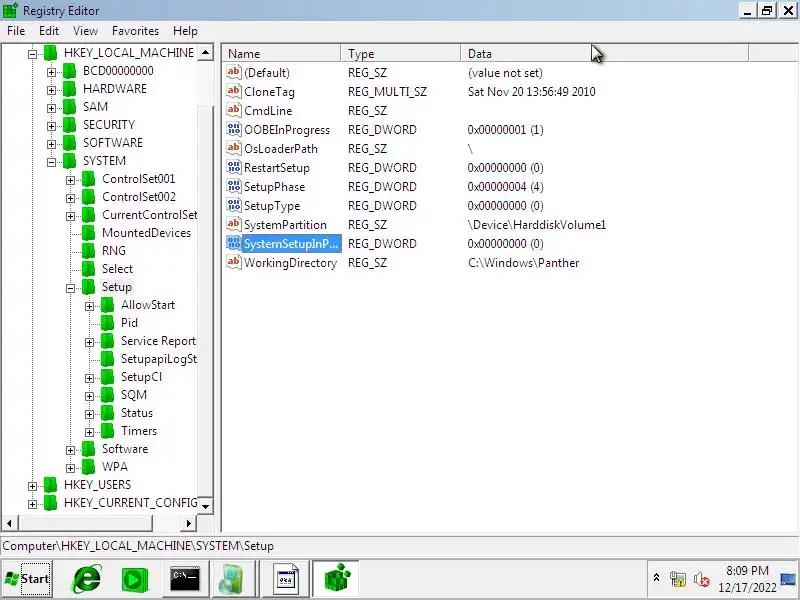The image size is (800, 600).
Task: Click the taskbar icon right of Command Prompt
Action: [x=233, y=579]
